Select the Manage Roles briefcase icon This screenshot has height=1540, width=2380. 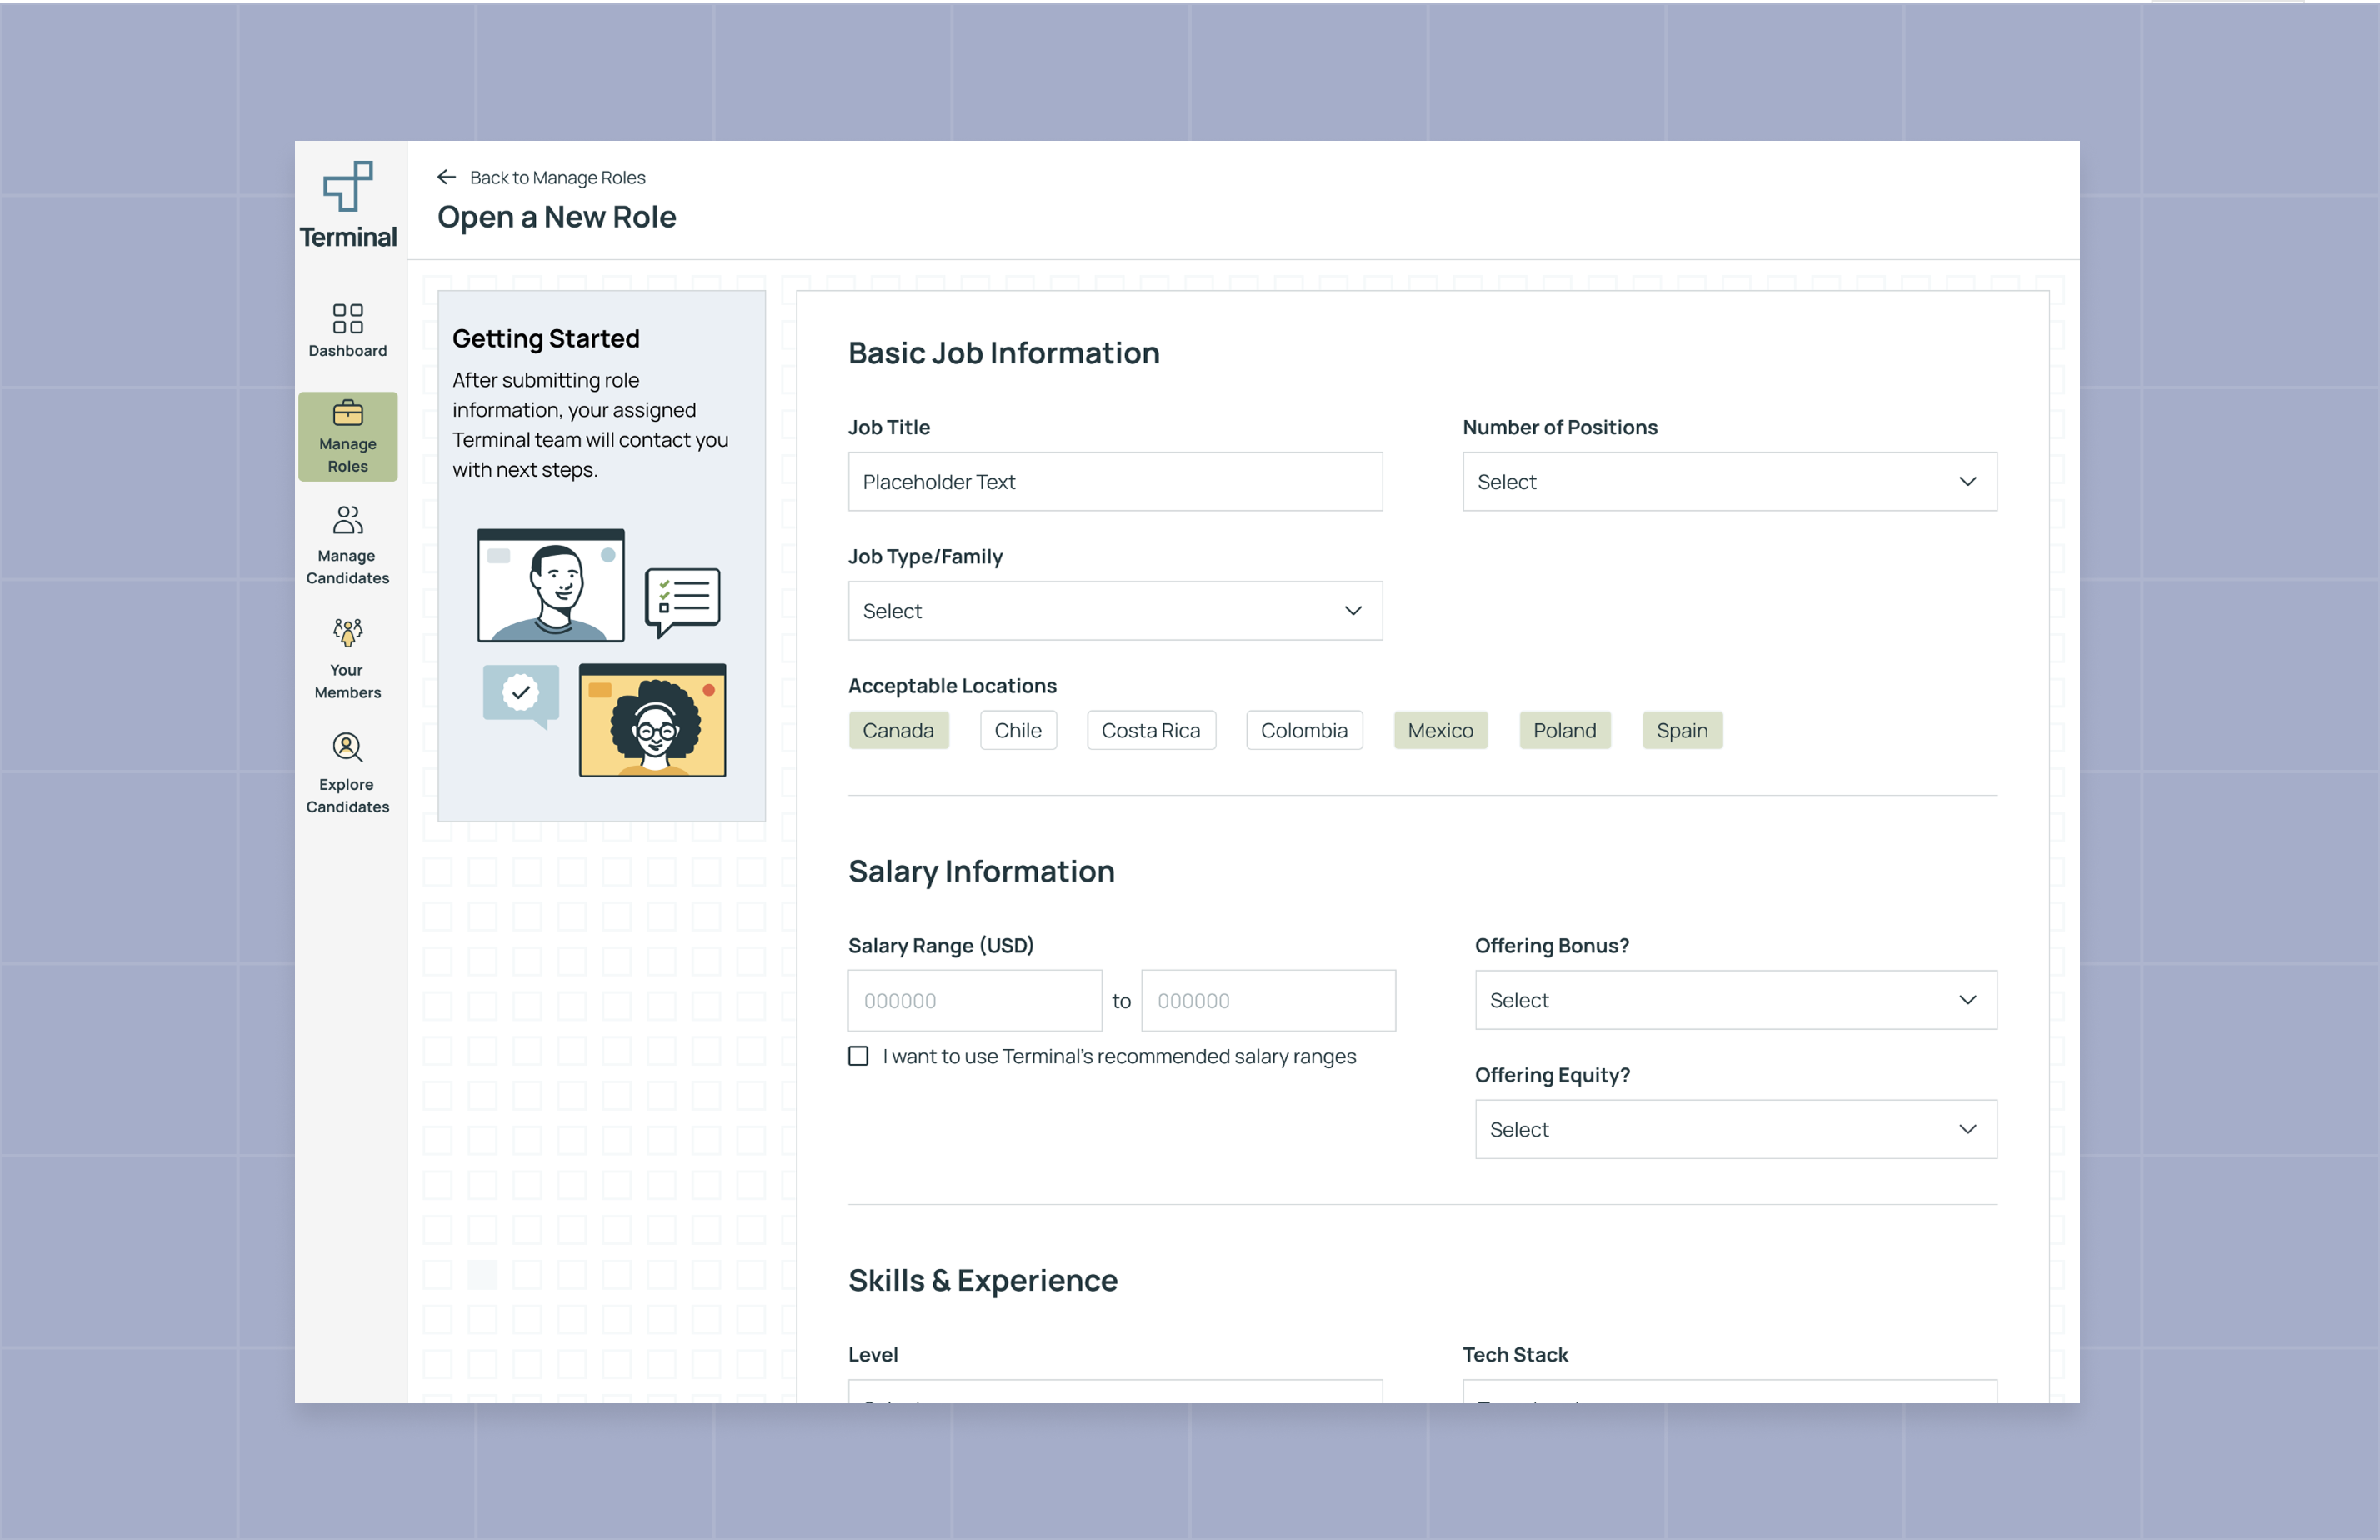pyautogui.click(x=347, y=413)
